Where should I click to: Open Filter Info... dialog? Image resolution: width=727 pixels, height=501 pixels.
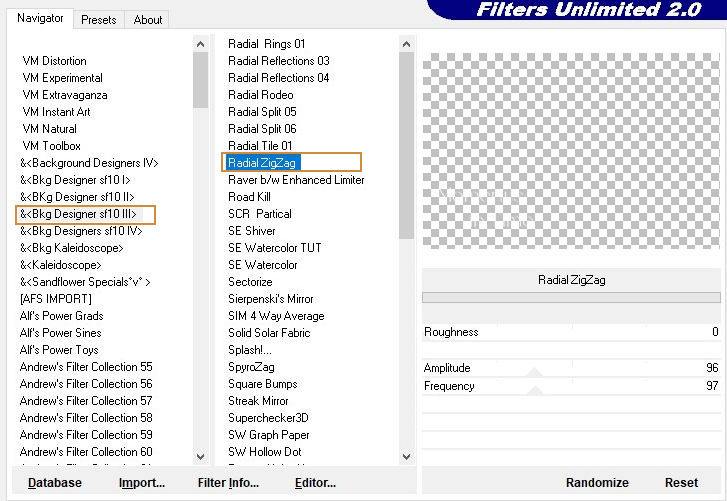coord(228,483)
